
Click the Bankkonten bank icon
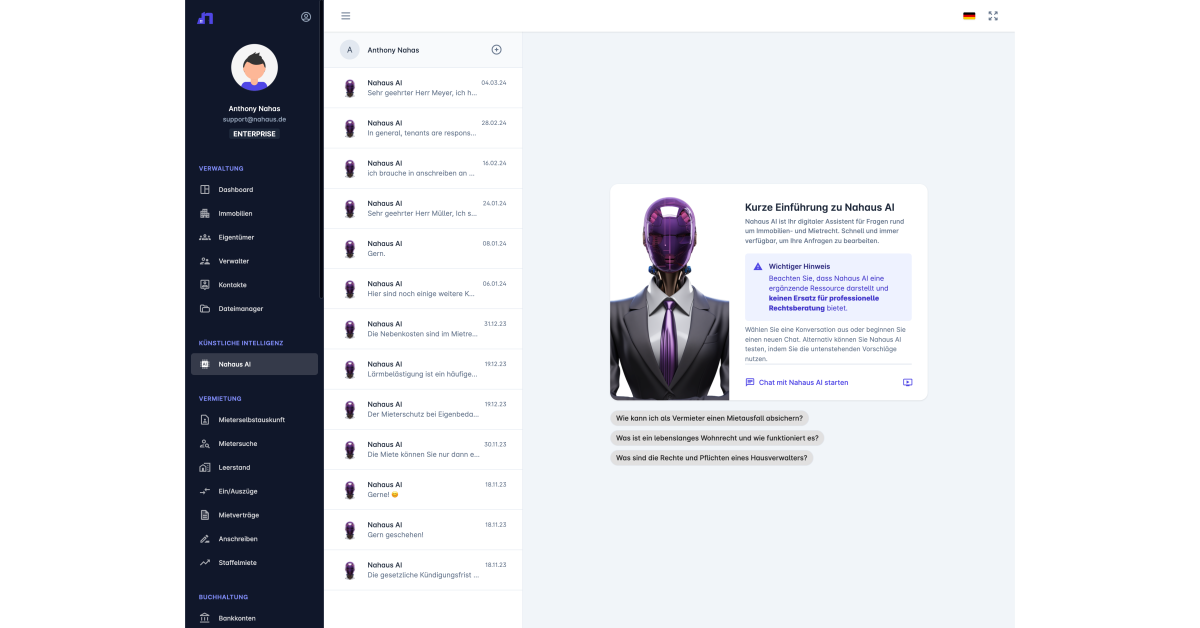click(205, 618)
